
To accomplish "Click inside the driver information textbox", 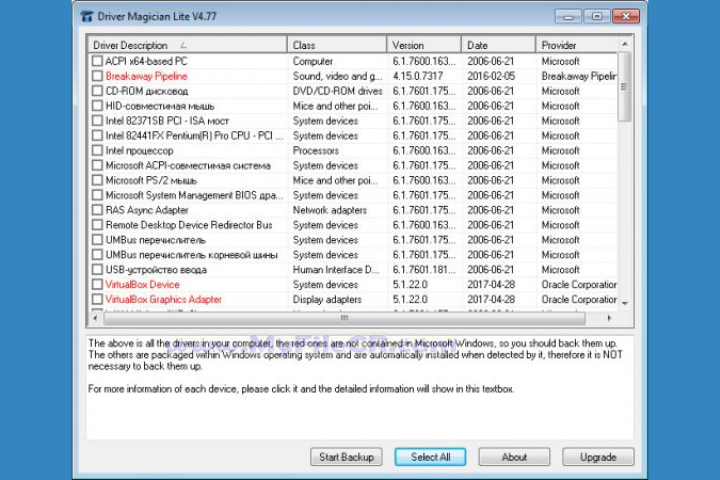I will [x=360, y=387].
